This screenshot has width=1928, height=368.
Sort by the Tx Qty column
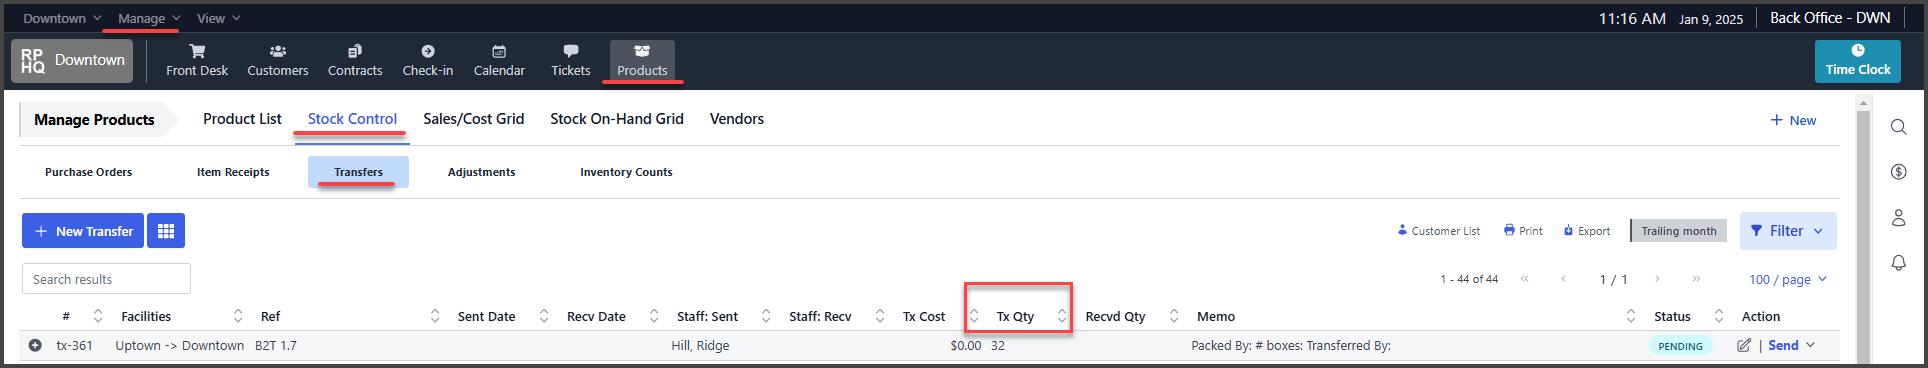point(1062,316)
